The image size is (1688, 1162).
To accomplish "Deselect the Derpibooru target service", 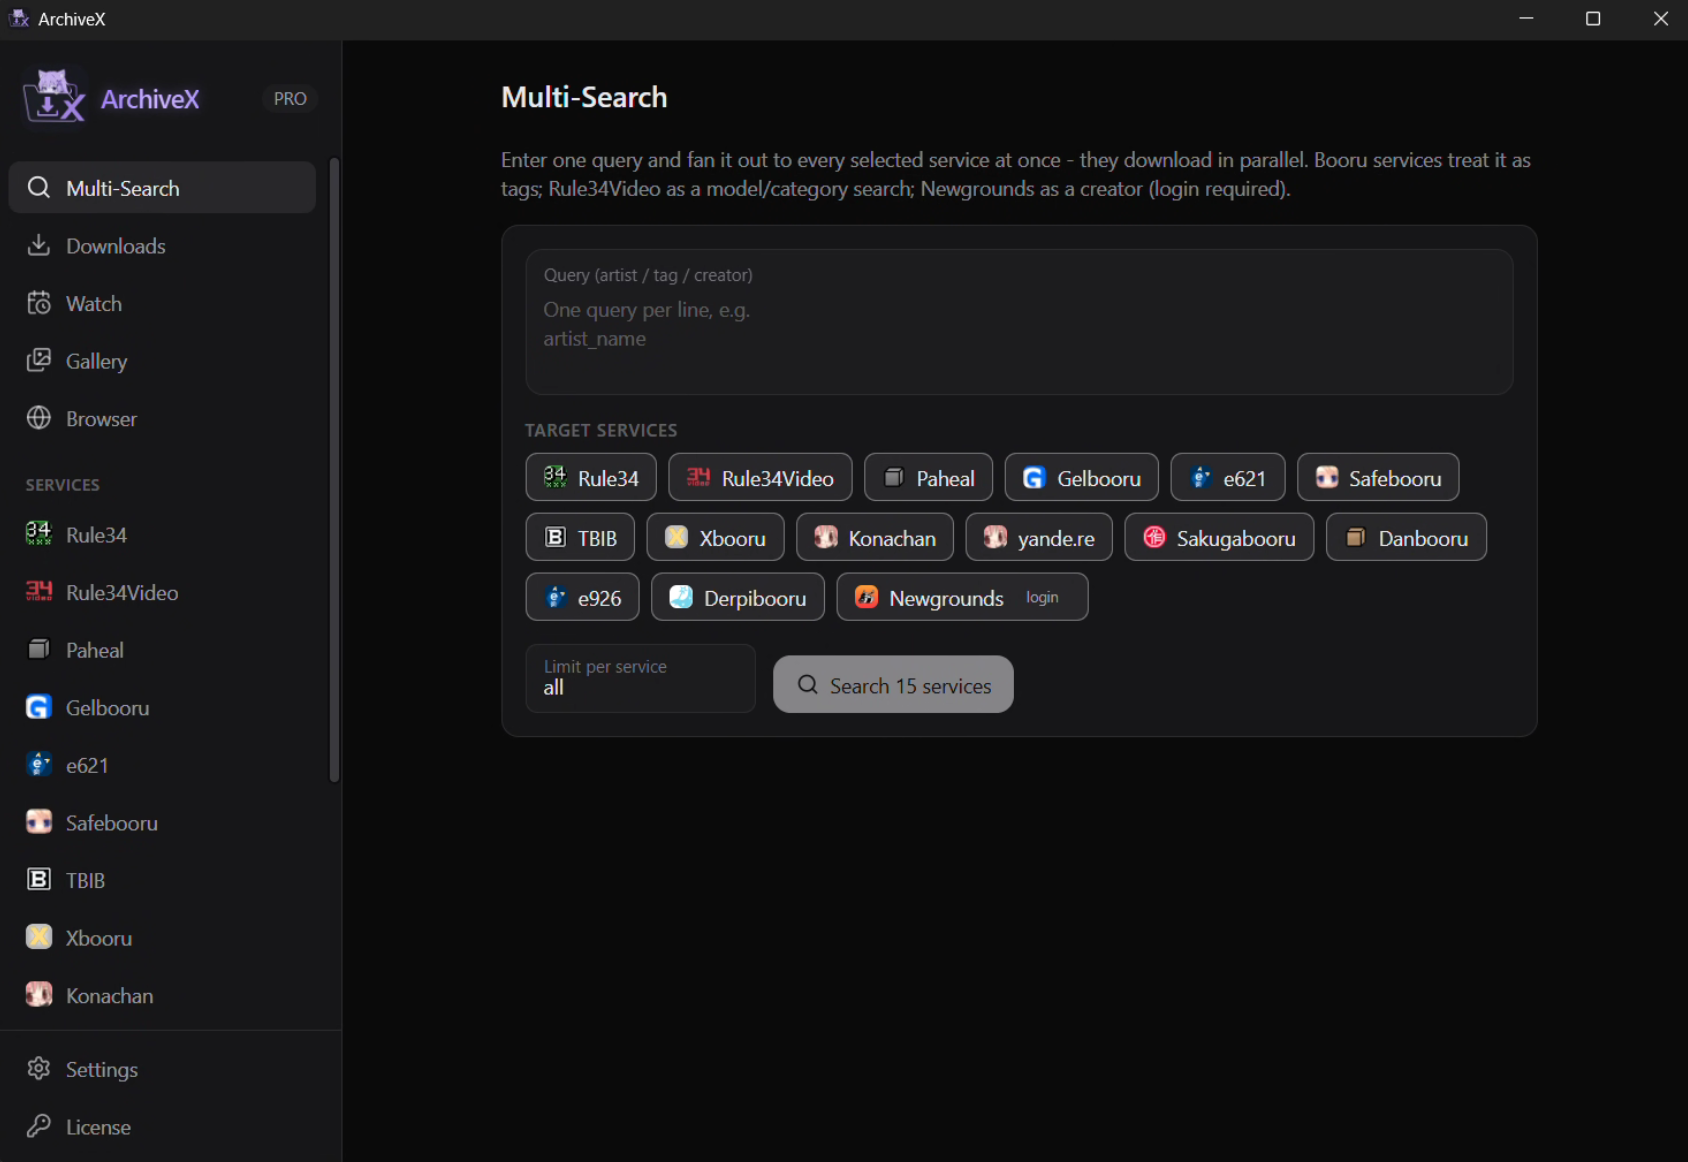I will (738, 597).
